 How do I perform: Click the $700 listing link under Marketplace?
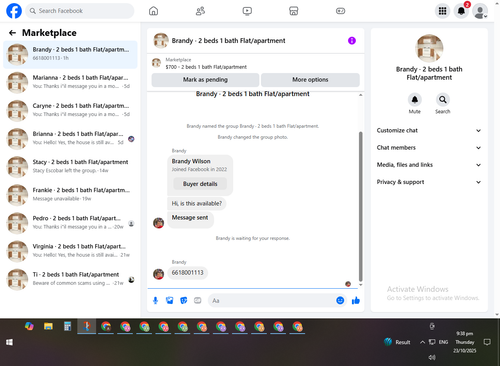click(206, 67)
